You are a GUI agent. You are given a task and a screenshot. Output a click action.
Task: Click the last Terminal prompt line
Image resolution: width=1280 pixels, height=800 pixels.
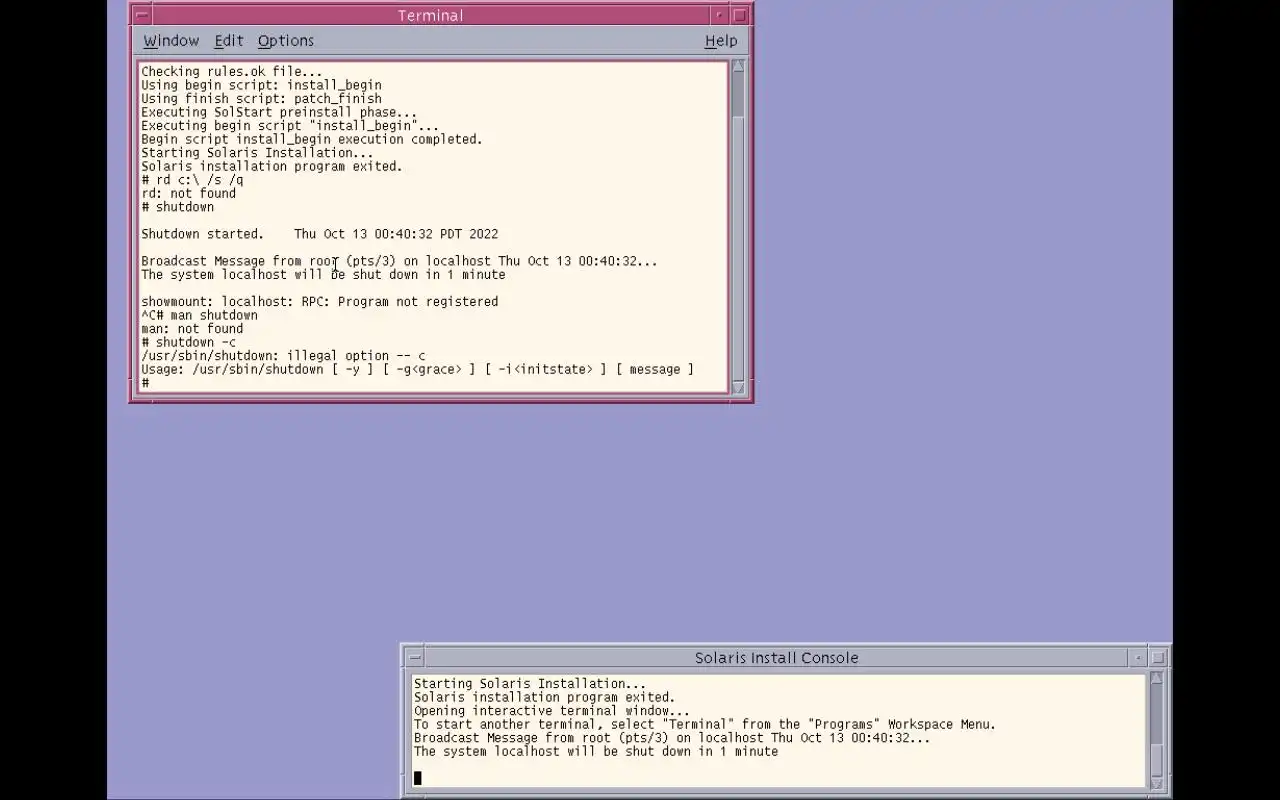(145, 383)
